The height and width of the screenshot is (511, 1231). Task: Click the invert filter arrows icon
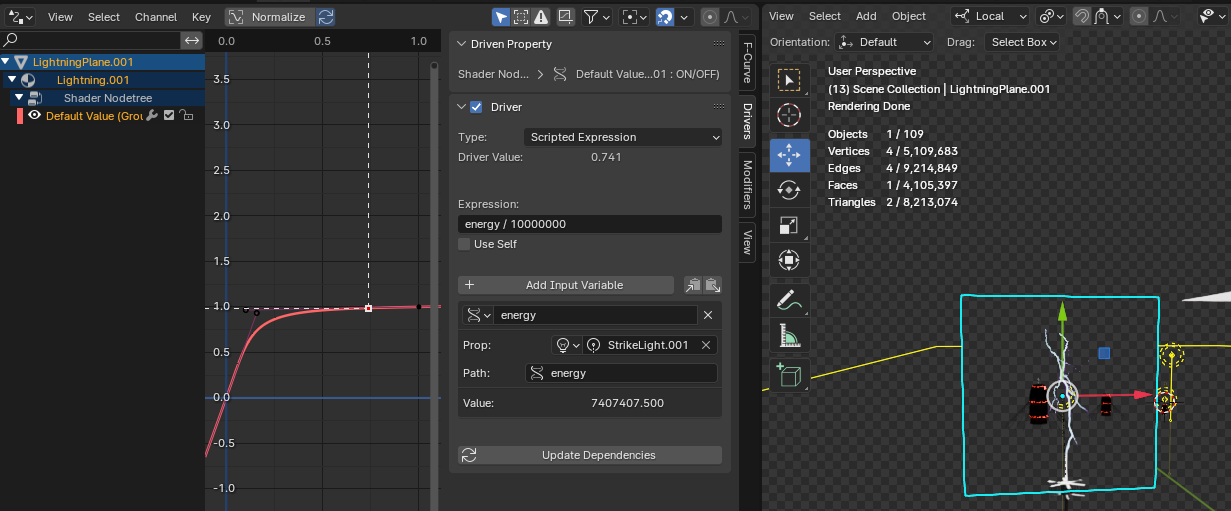(x=192, y=40)
